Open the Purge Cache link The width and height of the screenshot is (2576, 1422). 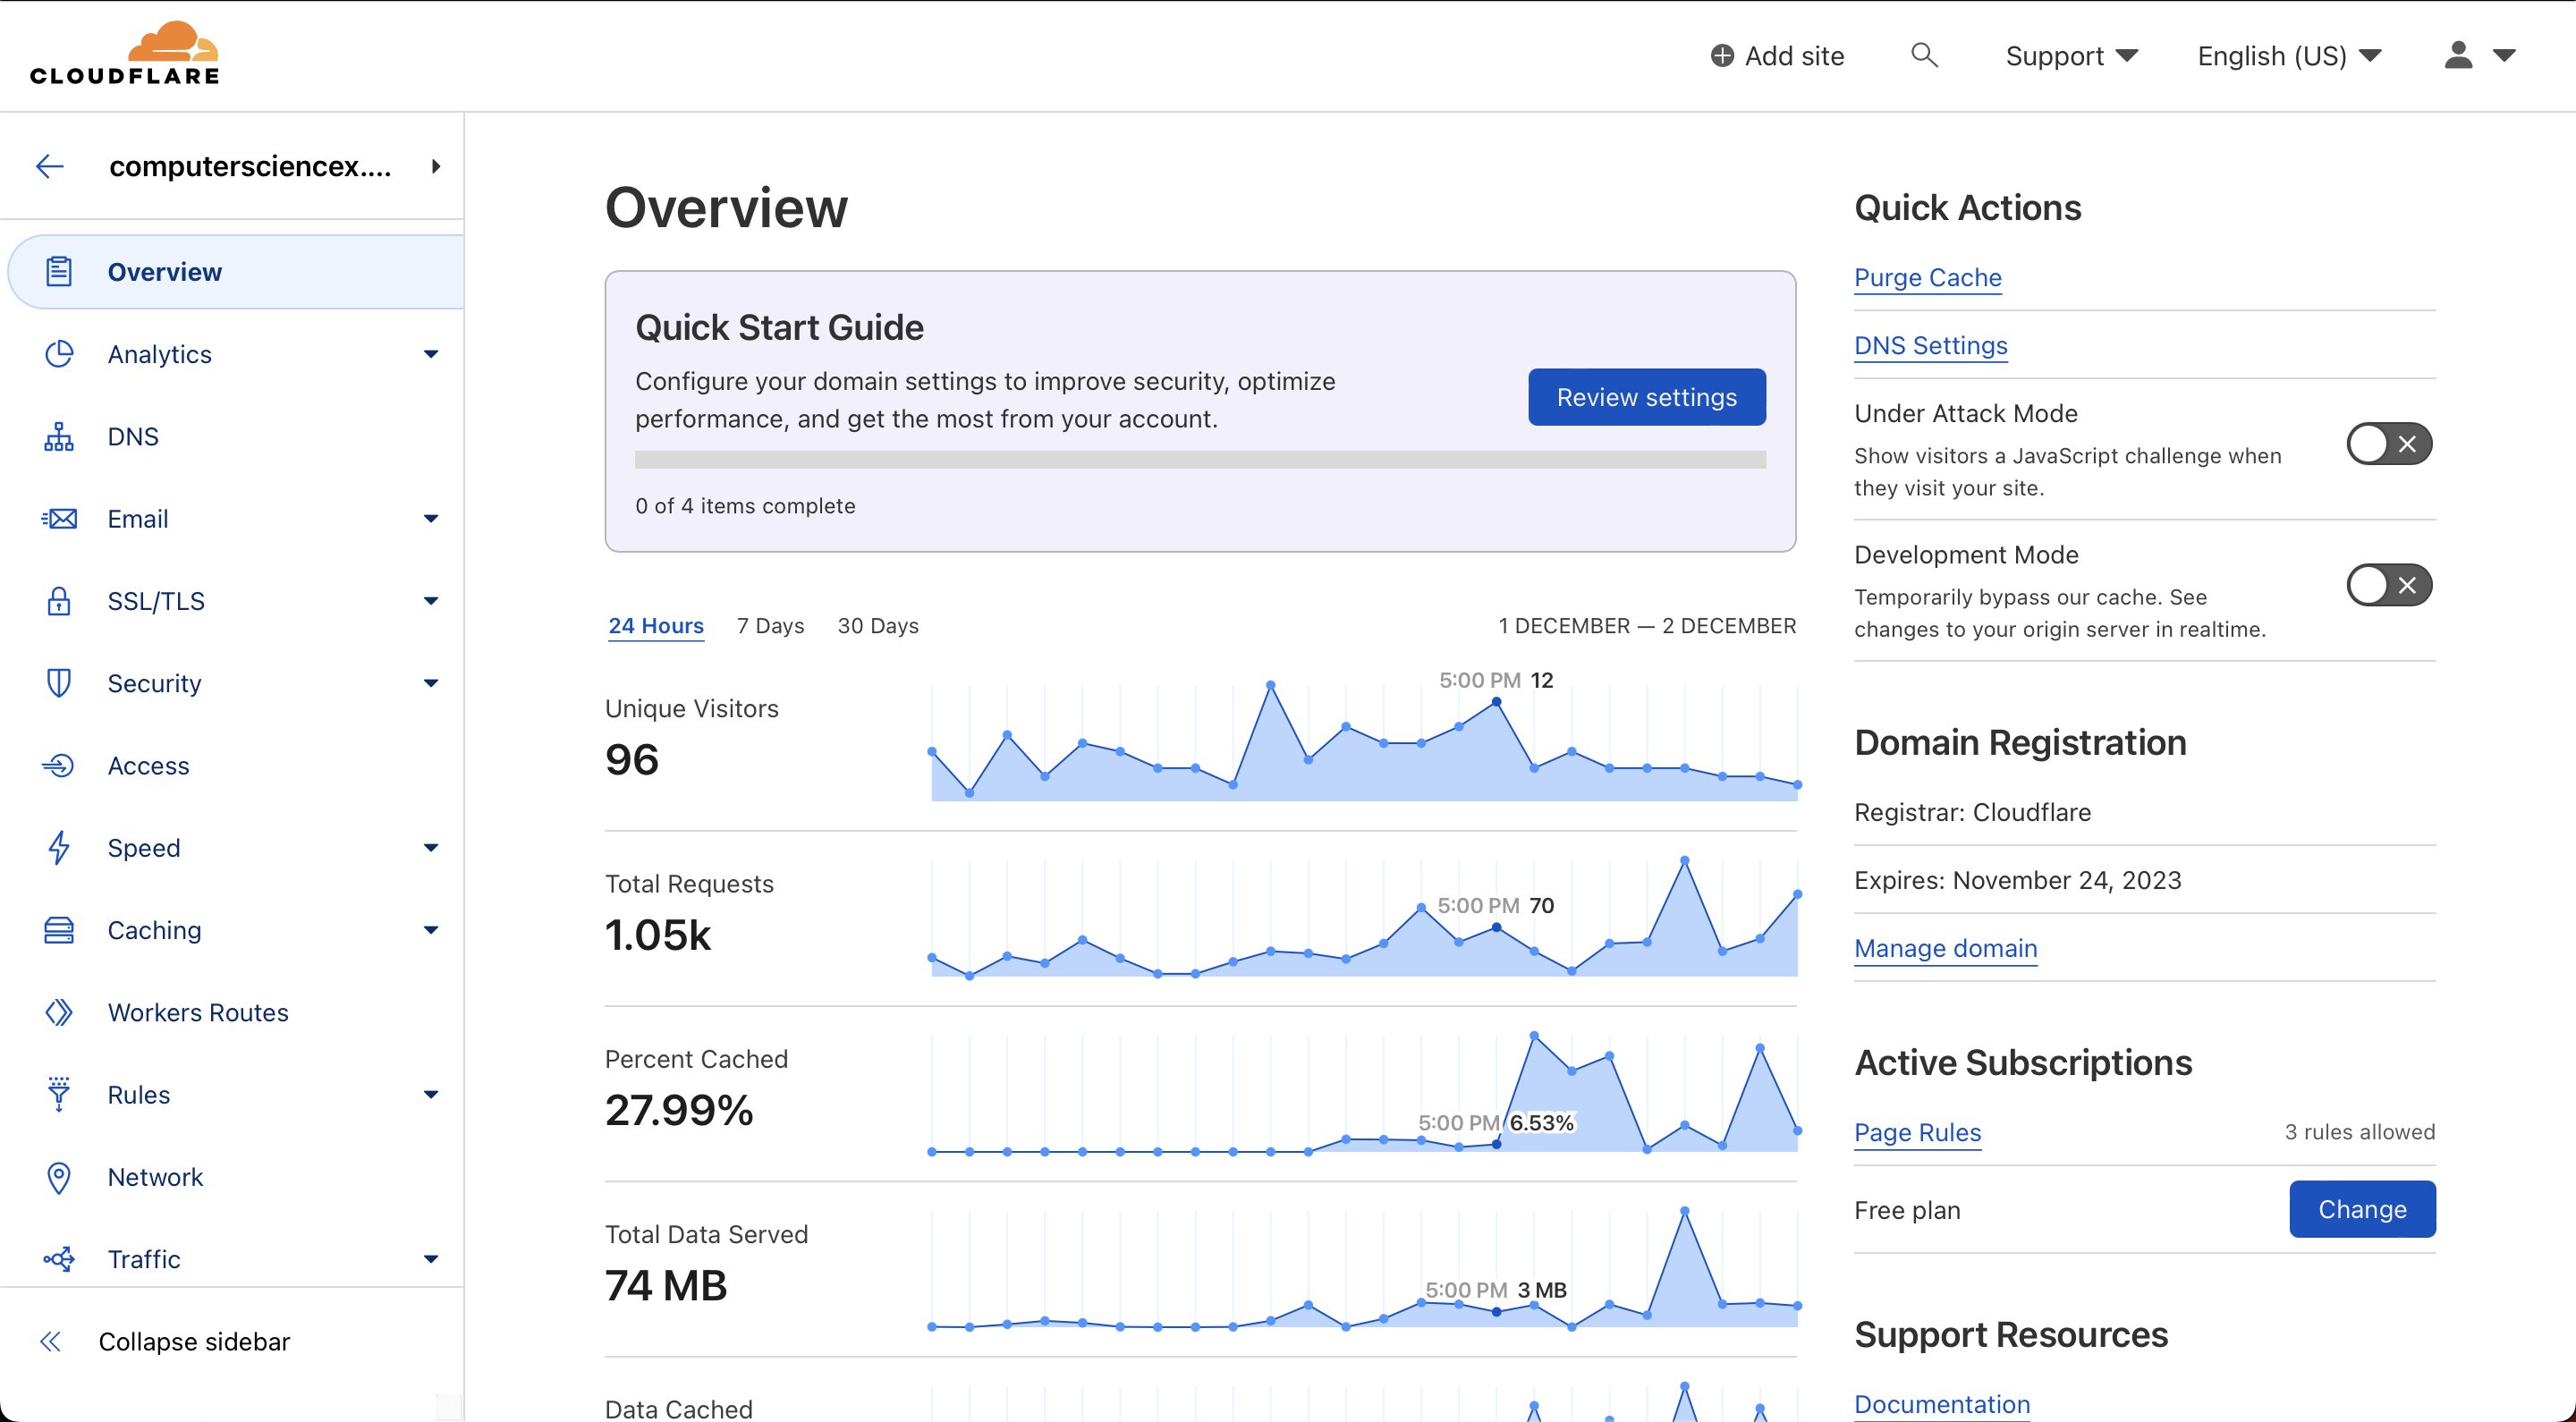(x=1927, y=277)
